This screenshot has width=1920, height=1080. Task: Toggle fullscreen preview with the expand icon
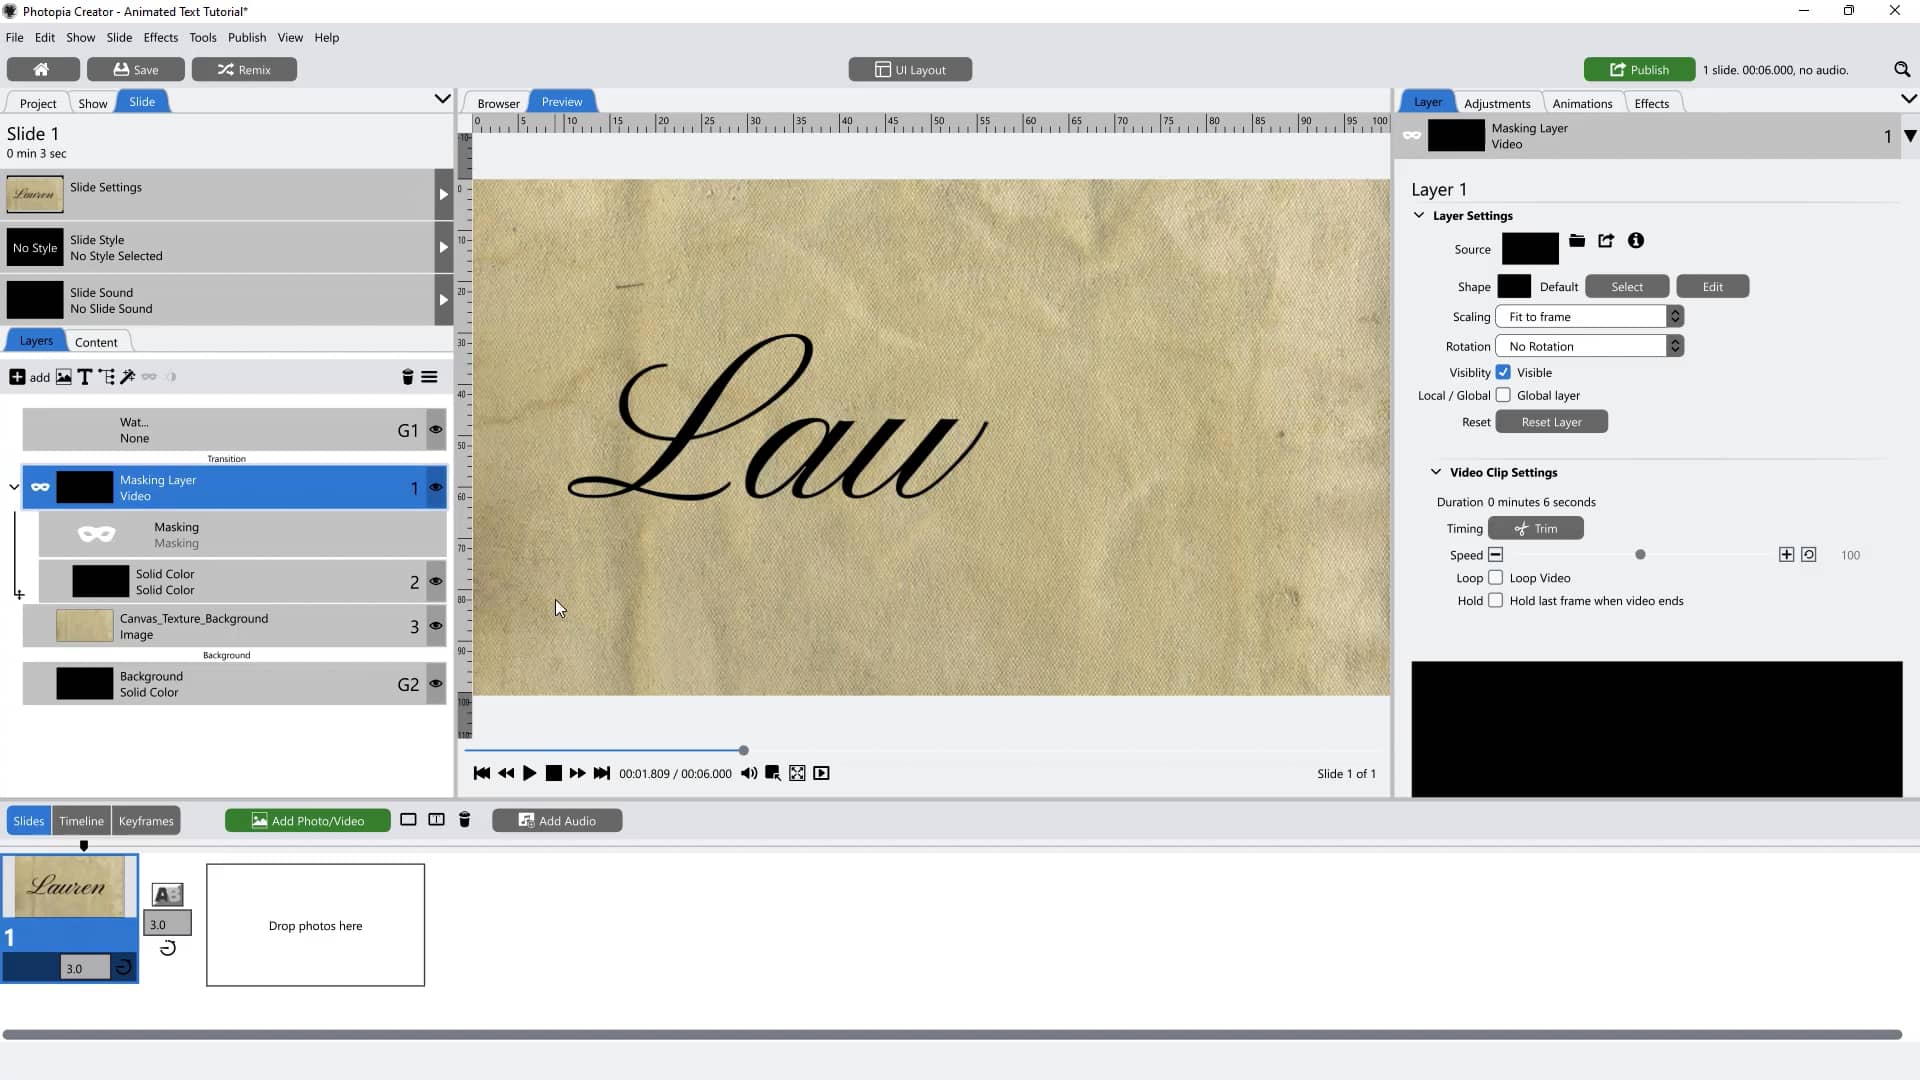pyautogui.click(x=796, y=773)
